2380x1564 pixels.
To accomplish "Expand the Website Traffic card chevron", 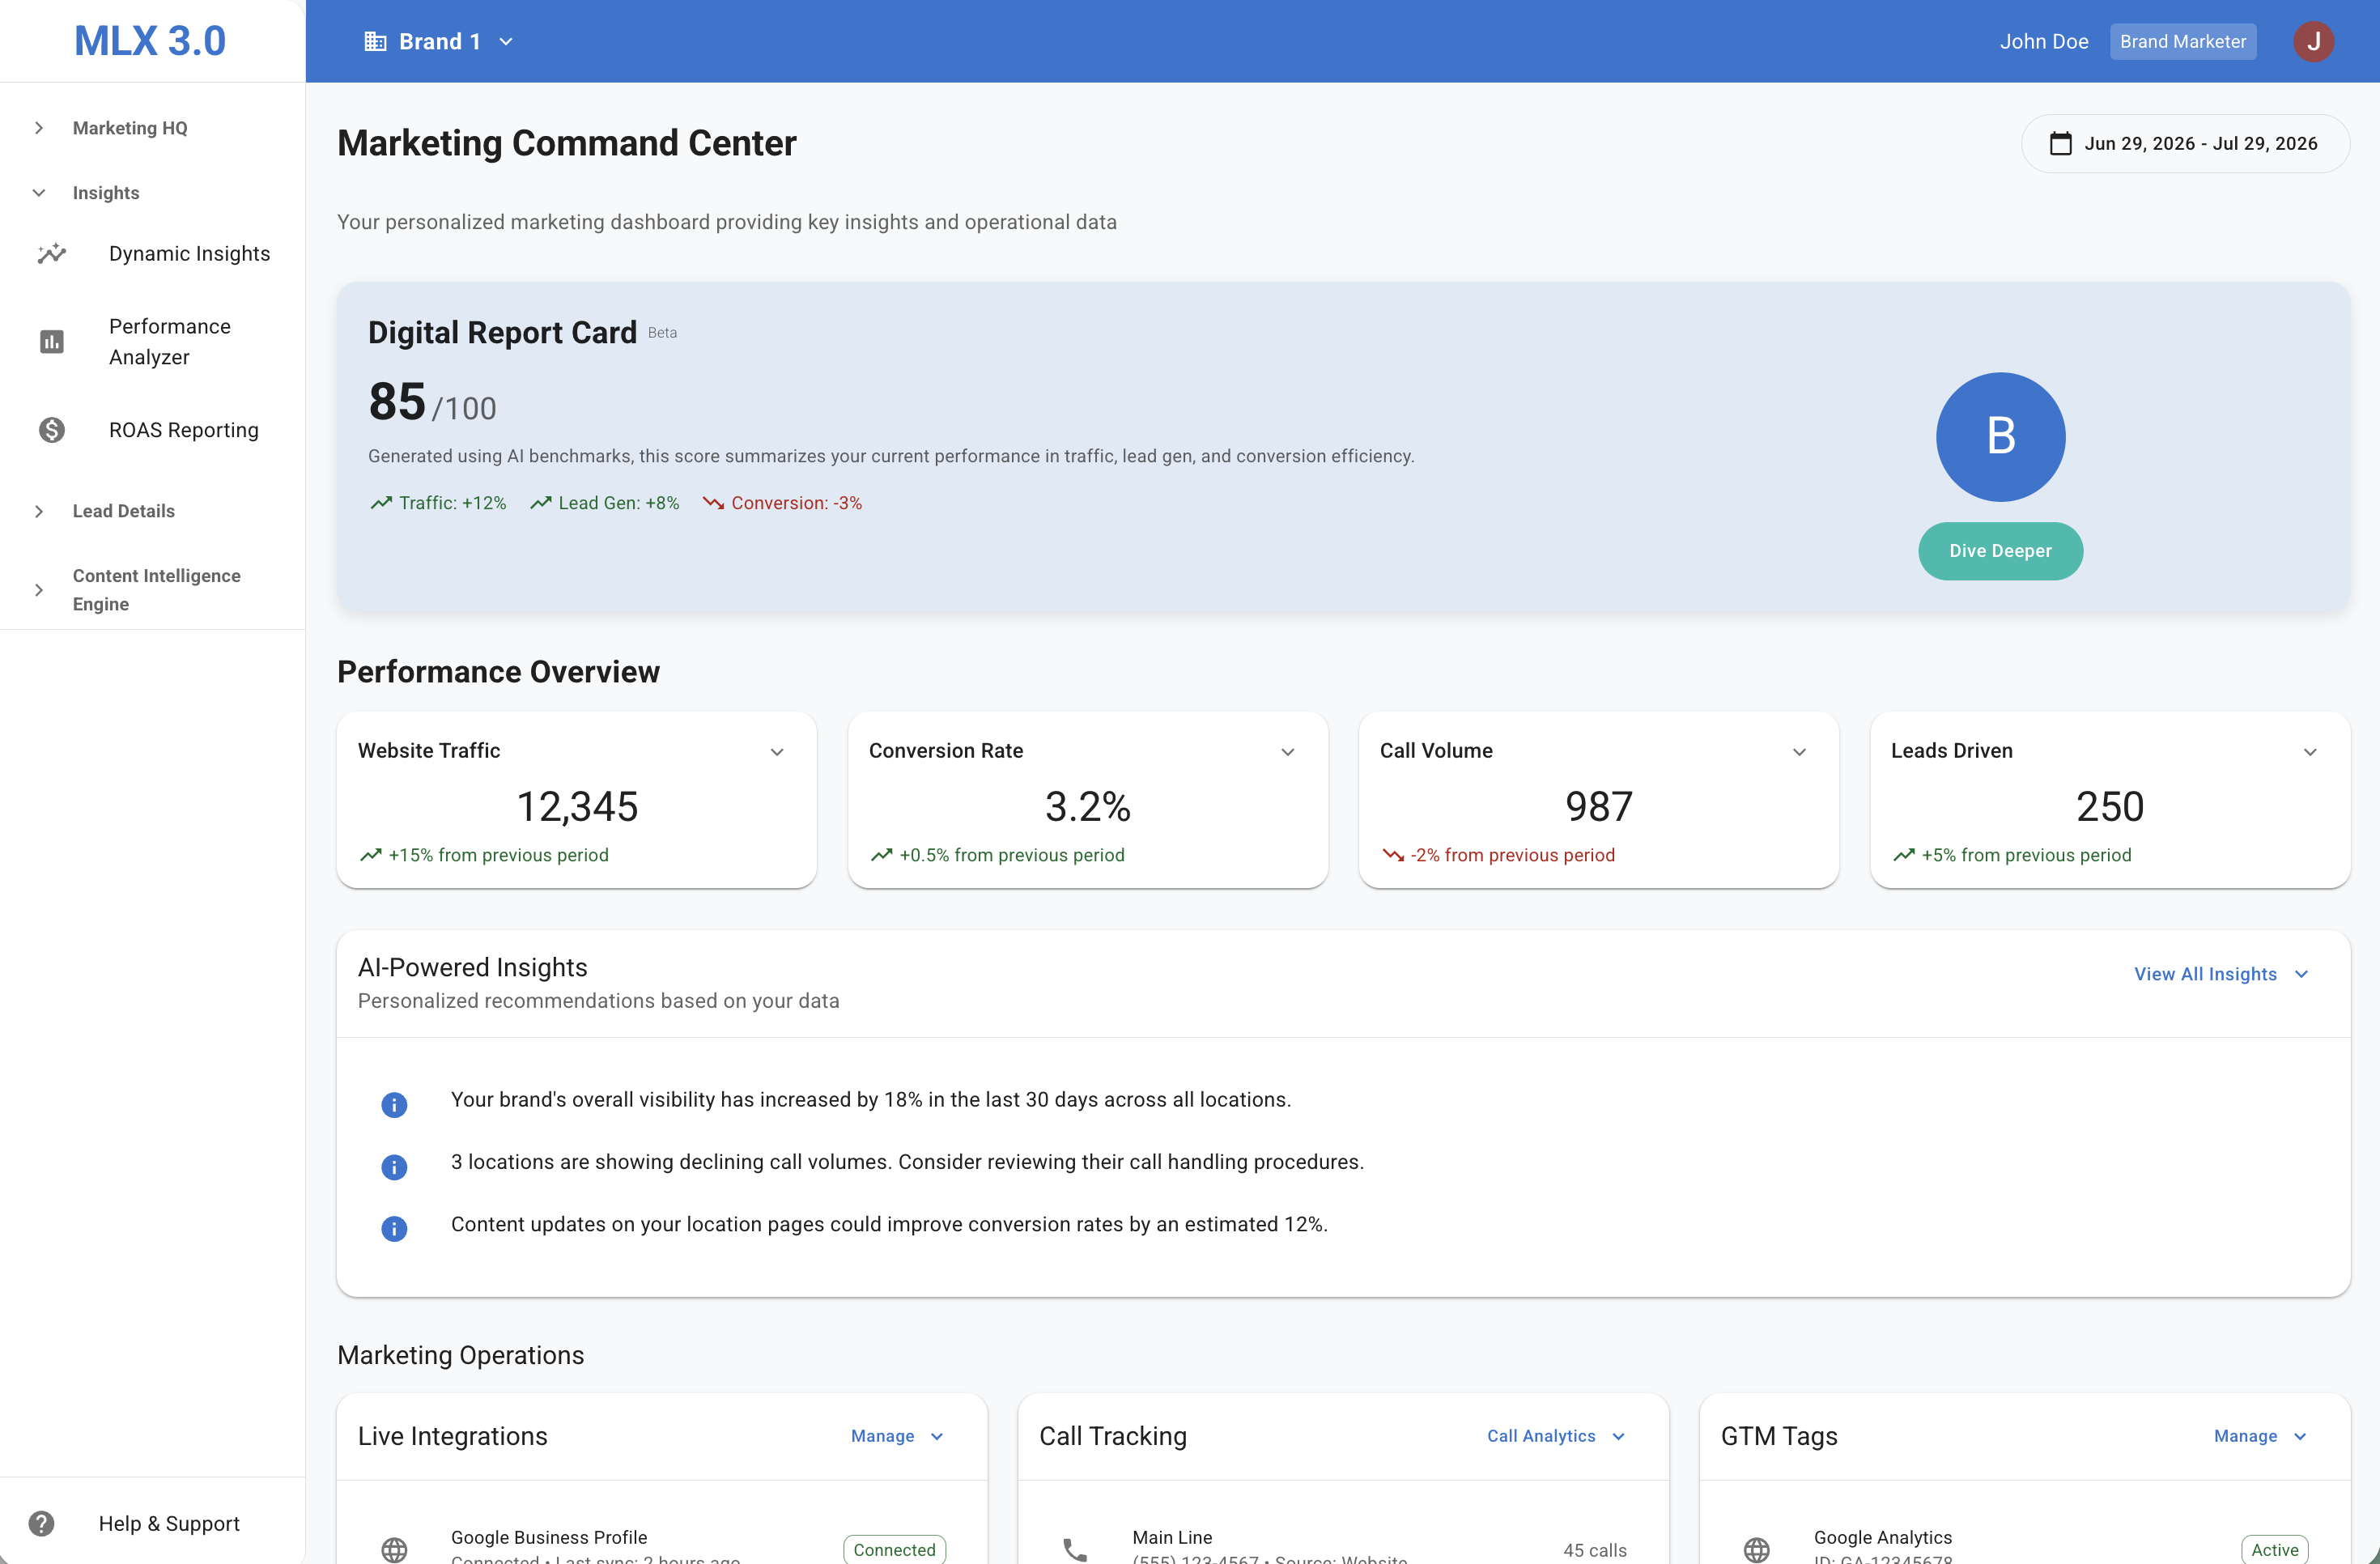I will pos(777,752).
